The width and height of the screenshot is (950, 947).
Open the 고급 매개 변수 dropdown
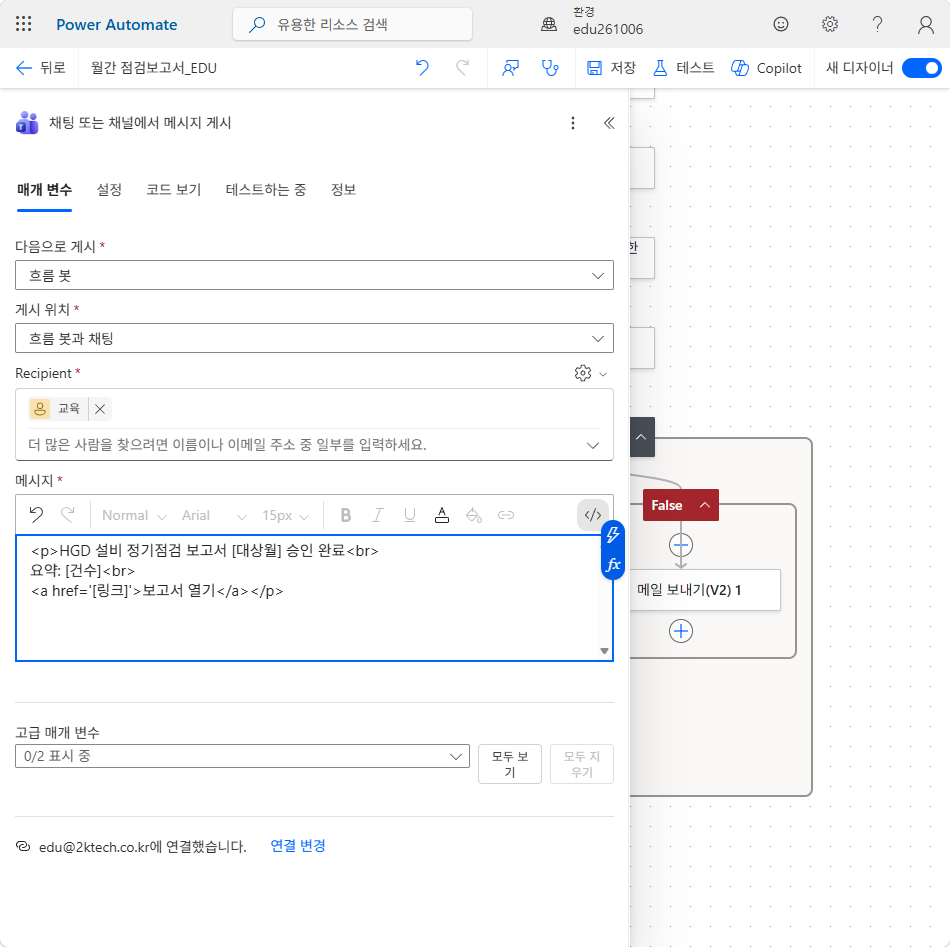coord(242,756)
